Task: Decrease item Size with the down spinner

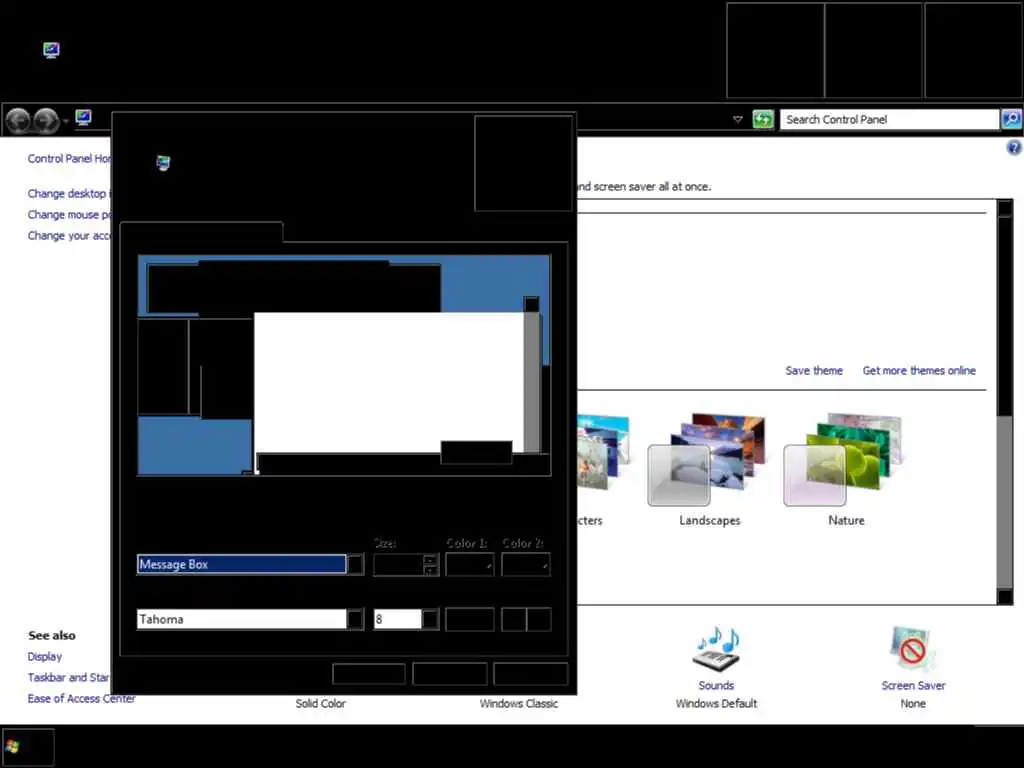Action: pos(430,570)
